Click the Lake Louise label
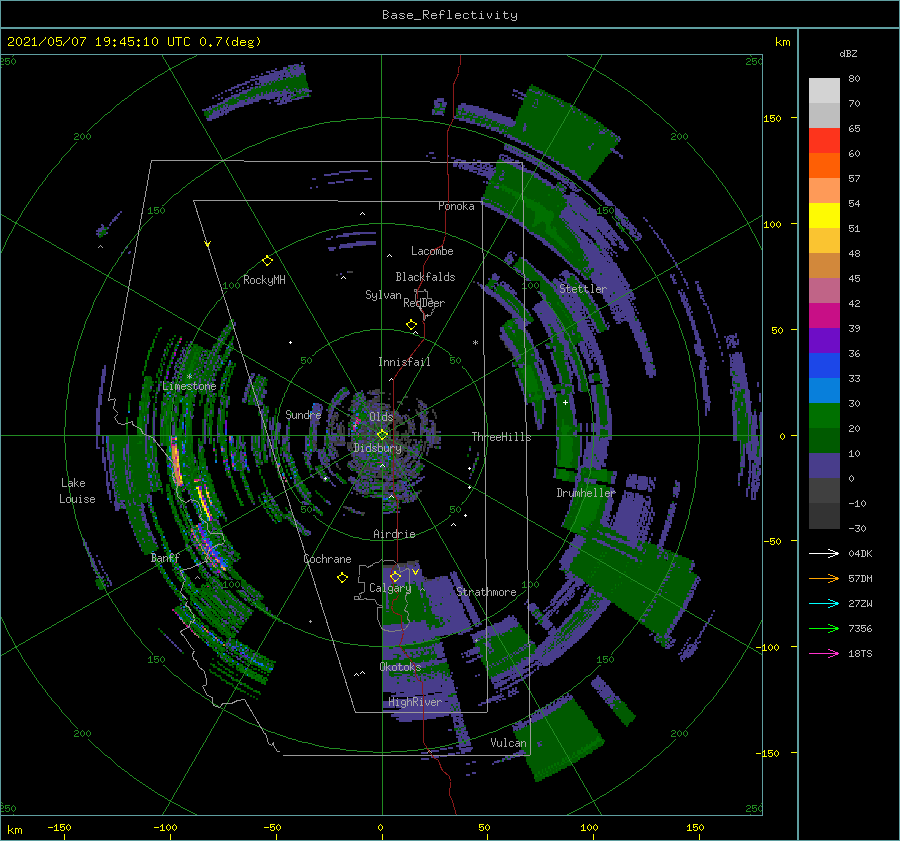Image resolution: width=900 pixels, height=841 pixels. click(x=77, y=491)
